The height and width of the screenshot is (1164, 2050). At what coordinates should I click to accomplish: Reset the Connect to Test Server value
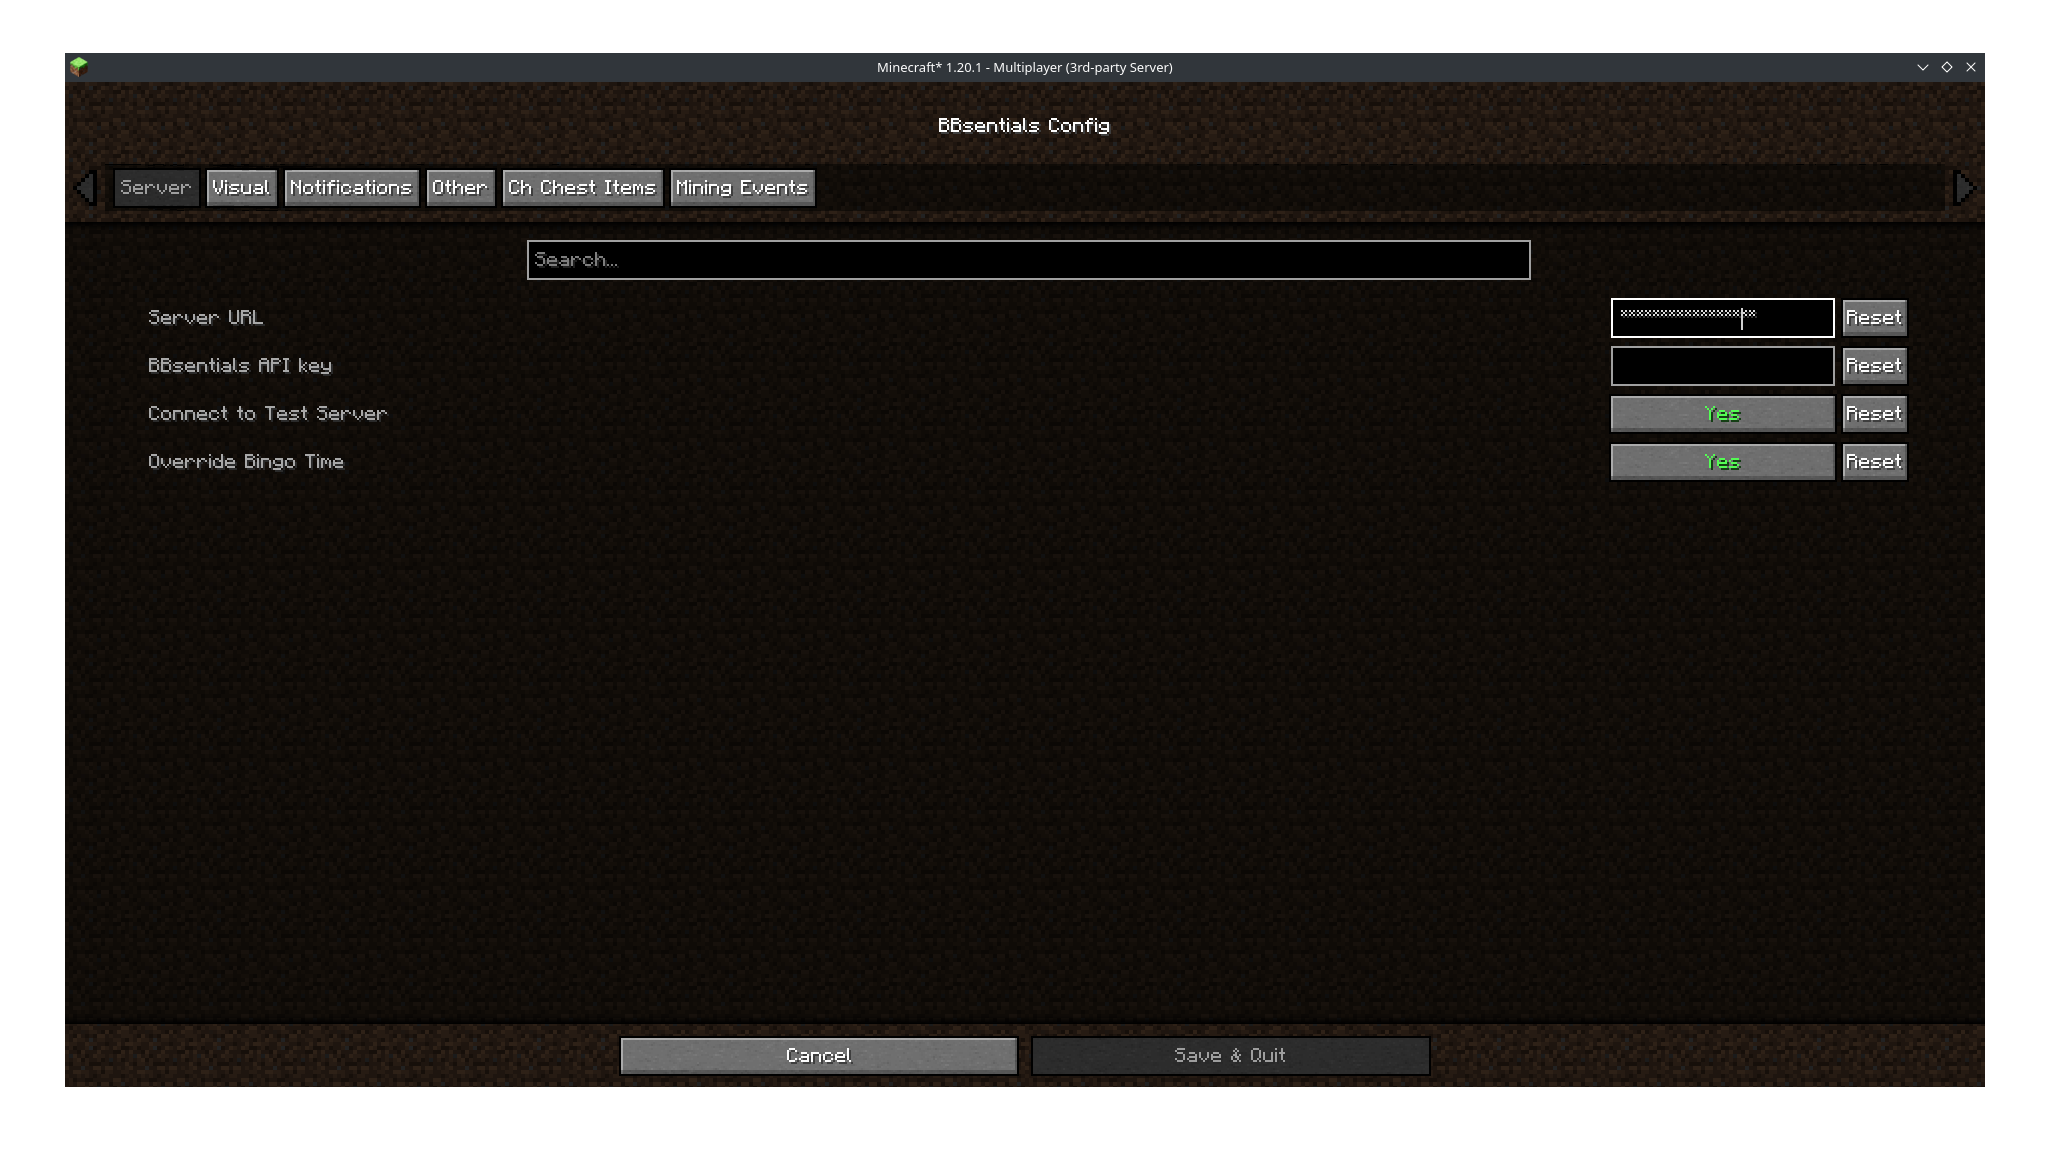click(1874, 412)
